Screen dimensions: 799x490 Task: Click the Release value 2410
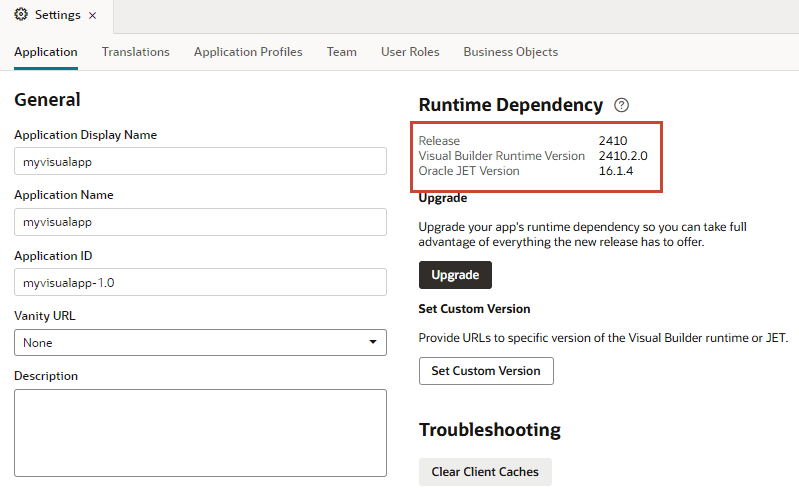[x=612, y=141]
